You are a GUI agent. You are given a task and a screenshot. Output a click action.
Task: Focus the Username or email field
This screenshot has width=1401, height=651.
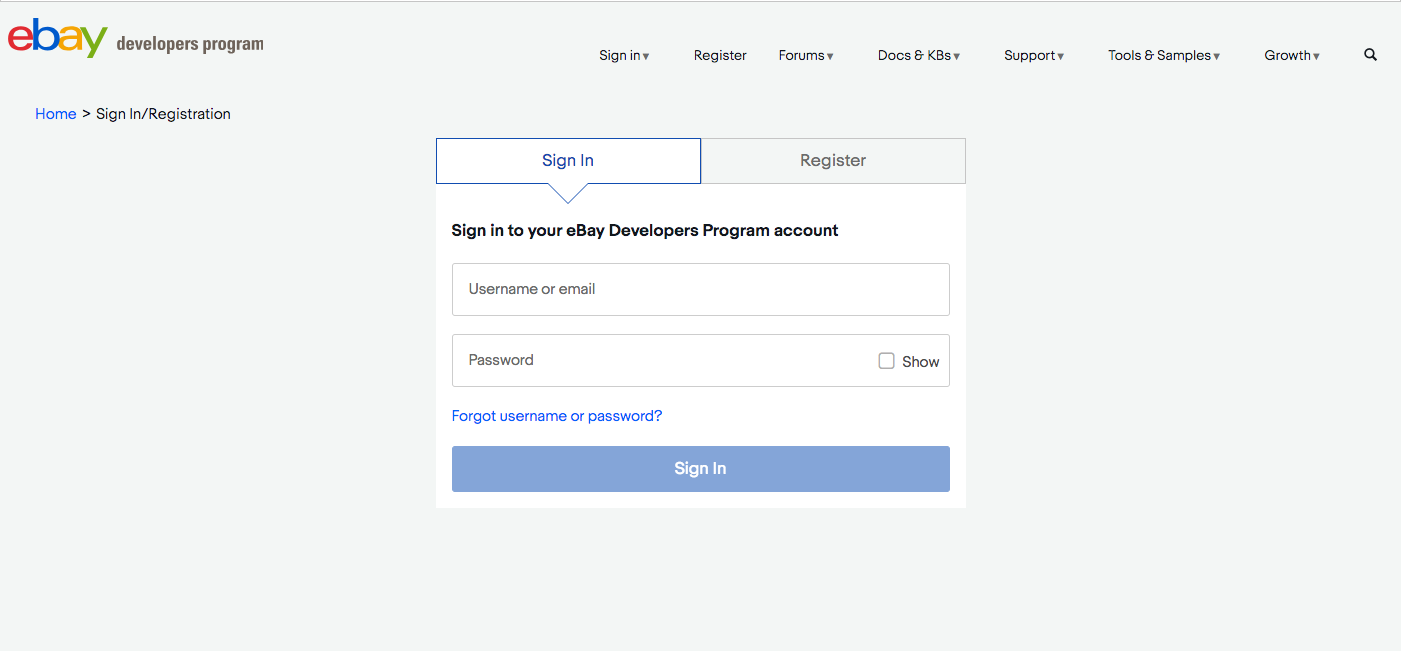(700, 290)
